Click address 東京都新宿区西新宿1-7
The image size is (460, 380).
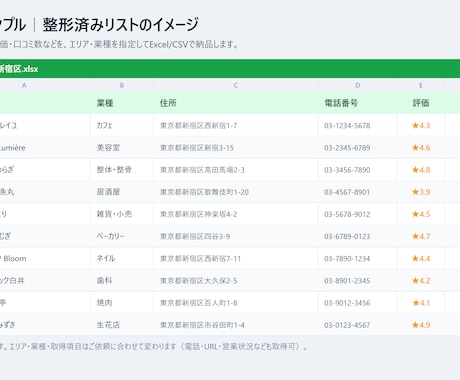pos(199,126)
